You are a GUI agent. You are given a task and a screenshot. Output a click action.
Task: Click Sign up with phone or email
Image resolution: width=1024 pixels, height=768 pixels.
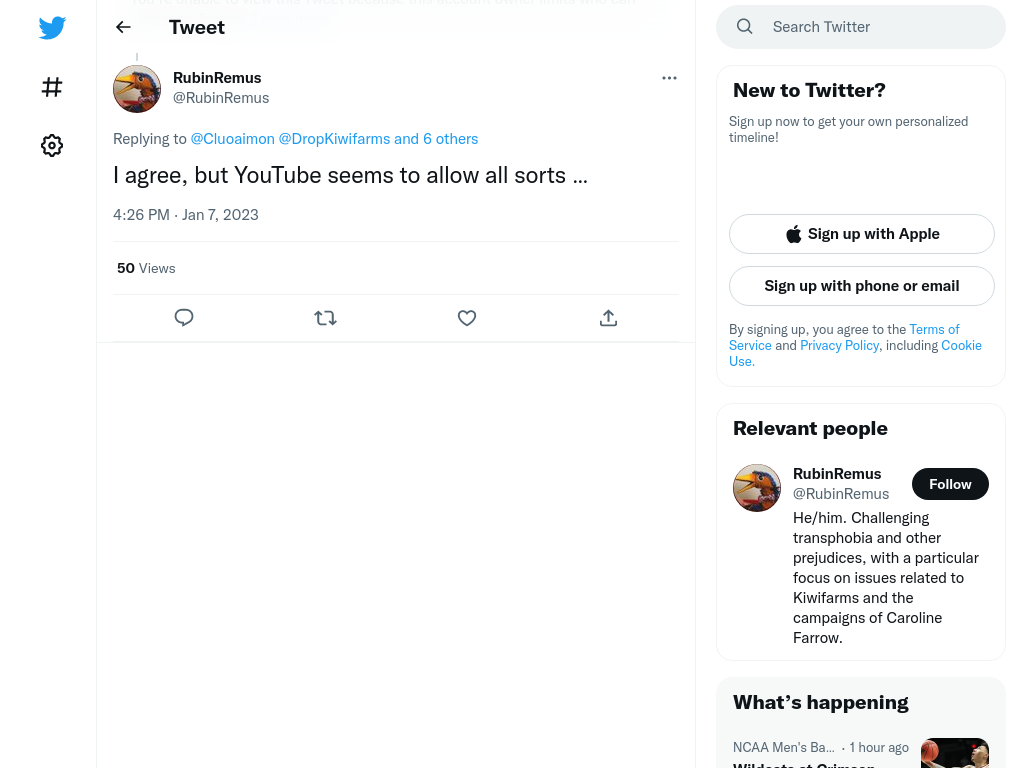[x=861, y=286]
